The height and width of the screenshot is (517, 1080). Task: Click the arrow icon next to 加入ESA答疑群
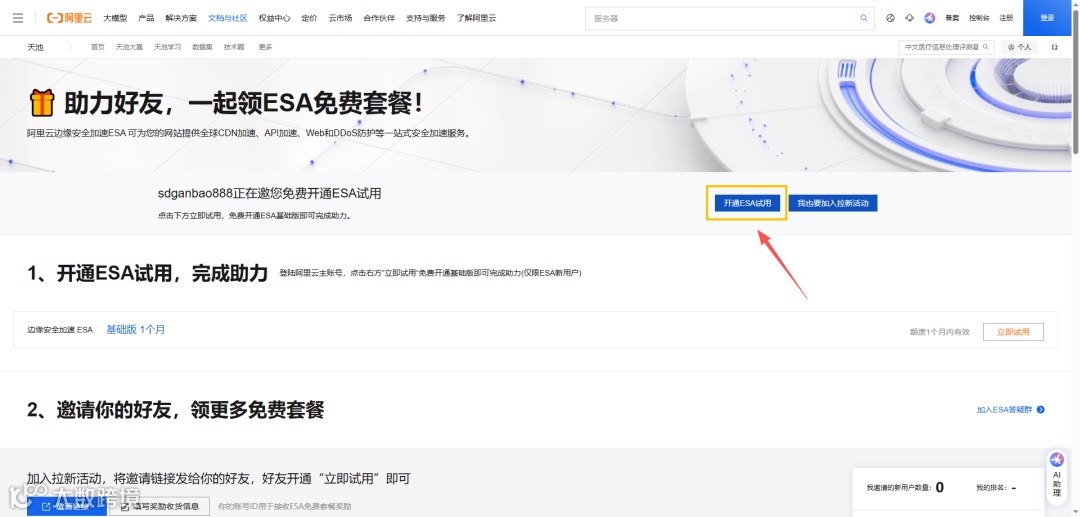1041,410
